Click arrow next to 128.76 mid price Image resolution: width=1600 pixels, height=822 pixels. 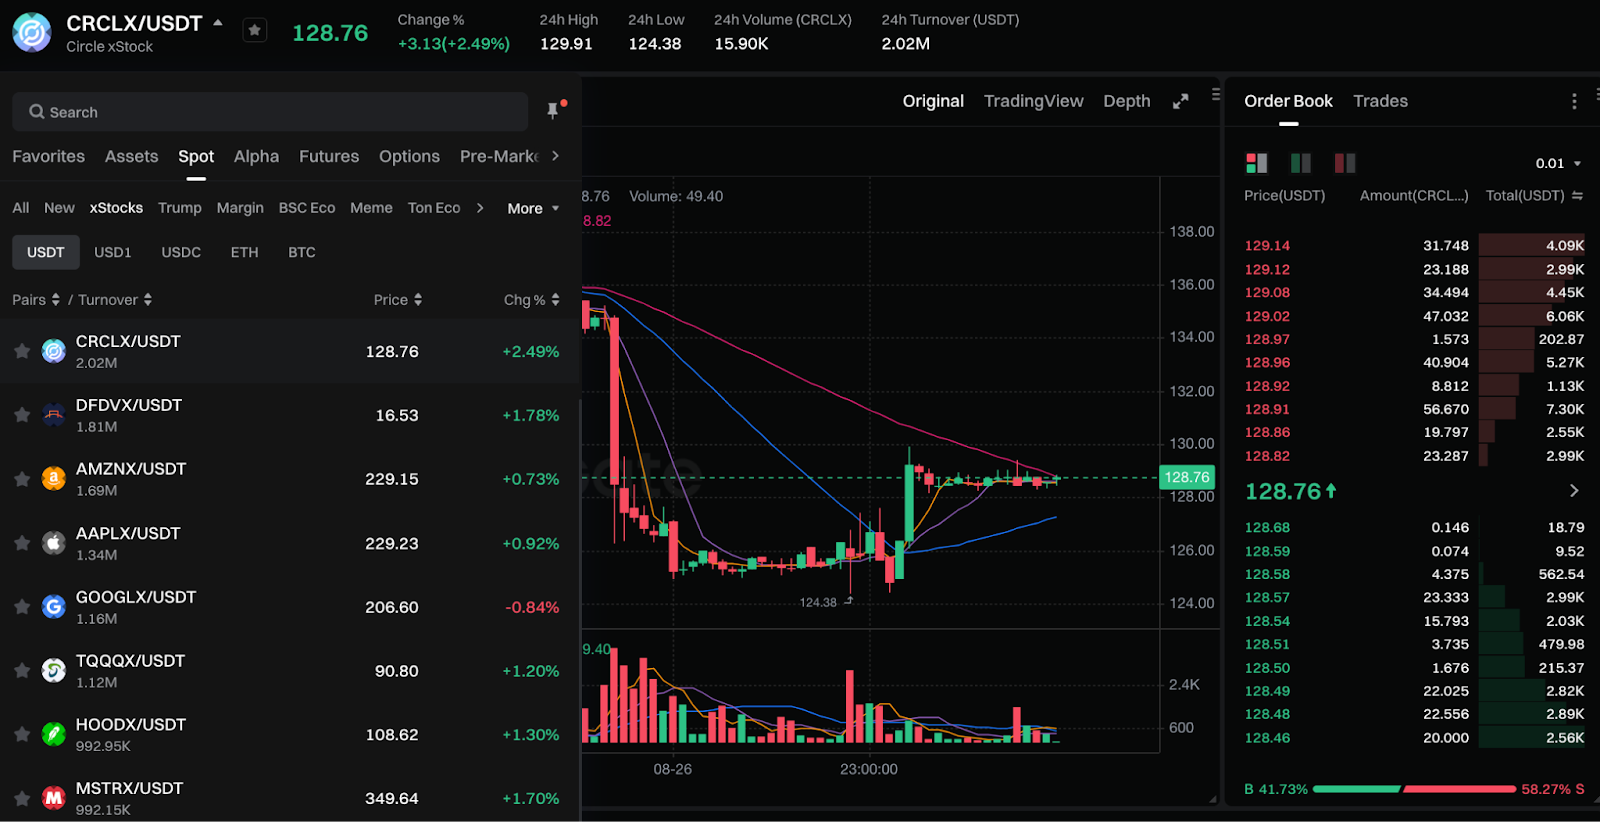click(x=1574, y=490)
